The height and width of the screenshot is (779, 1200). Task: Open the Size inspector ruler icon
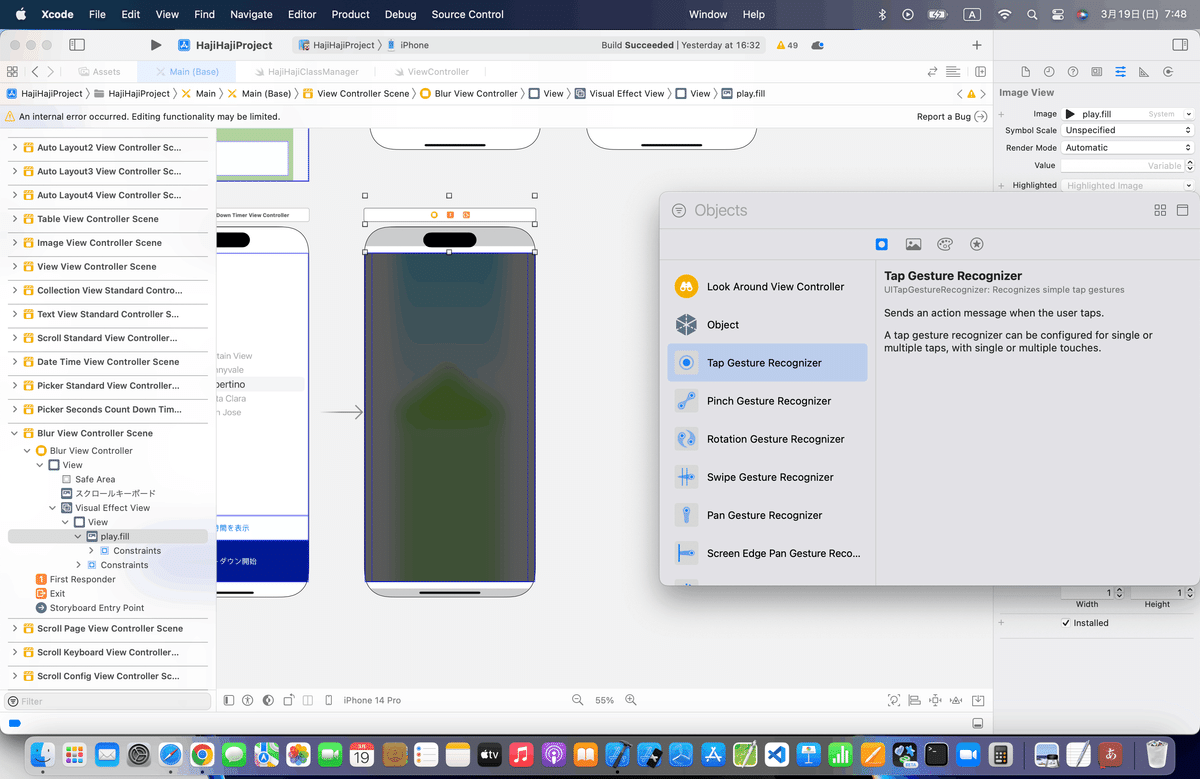1144,72
